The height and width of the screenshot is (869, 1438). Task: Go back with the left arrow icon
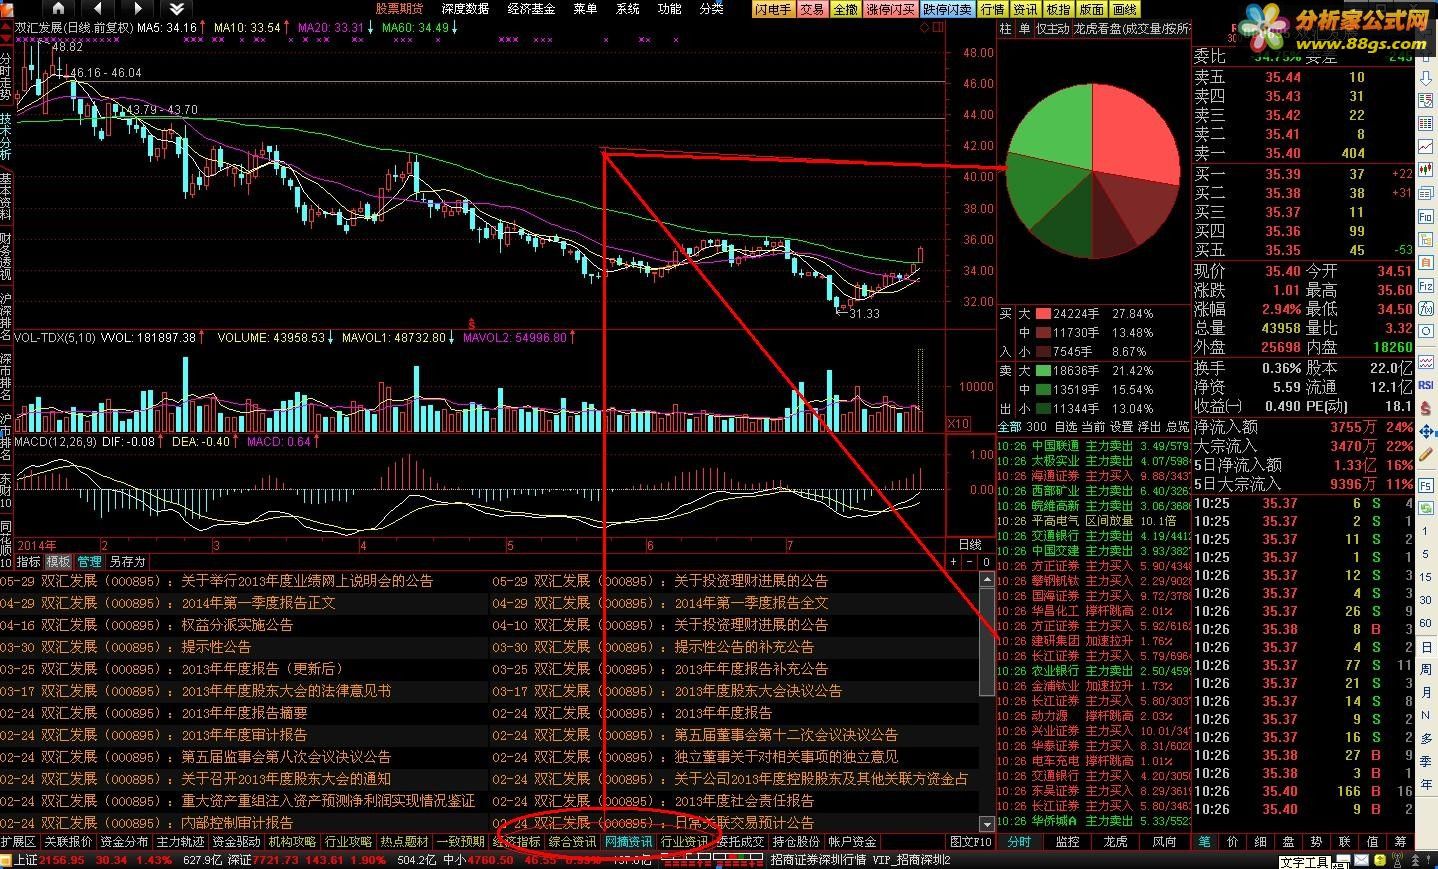click(x=98, y=9)
